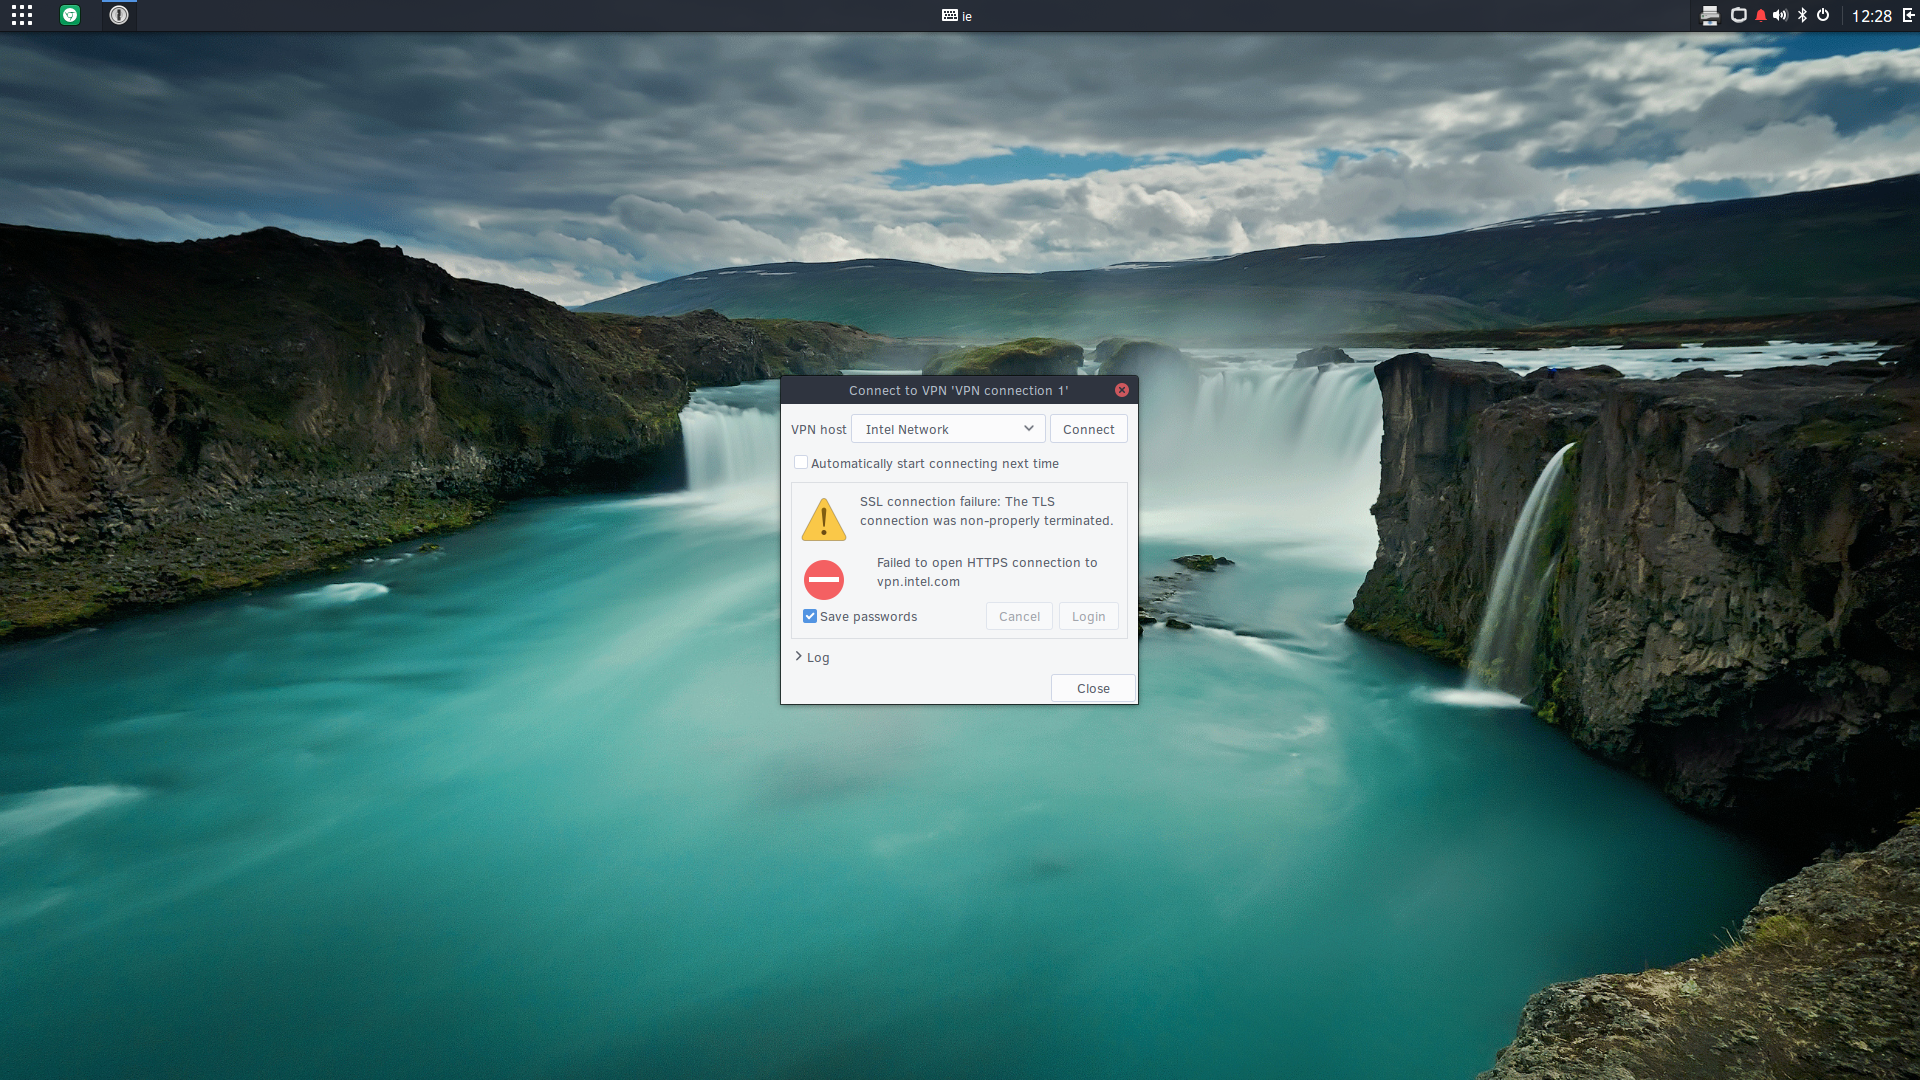Screen dimensions: 1920x1080
Task: Open the VPN host 'Intel Network' dropdown
Action: pos(948,429)
